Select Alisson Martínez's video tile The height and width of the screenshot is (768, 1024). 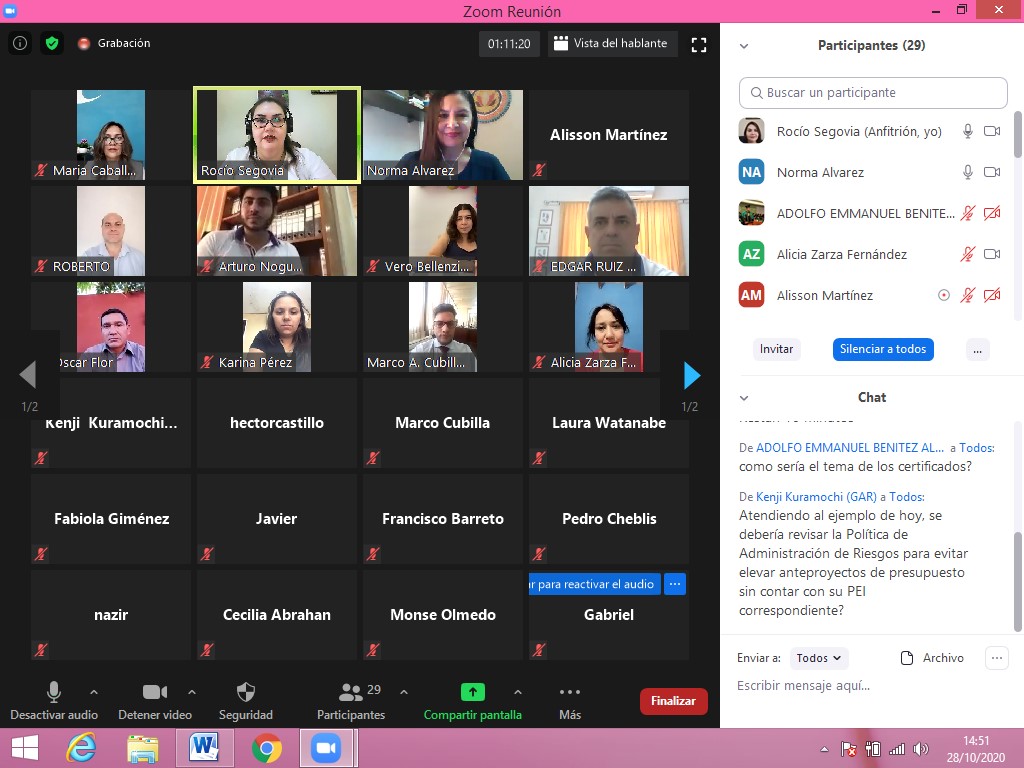(x=609, y=135)
